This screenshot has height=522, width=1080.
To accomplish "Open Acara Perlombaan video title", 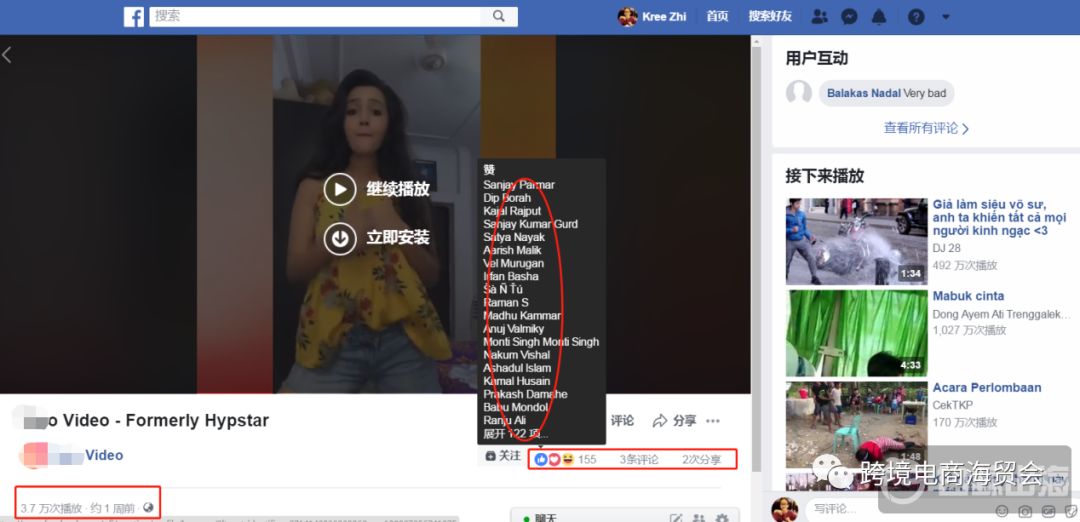I will pyautogui.click(x=987, y=388).
